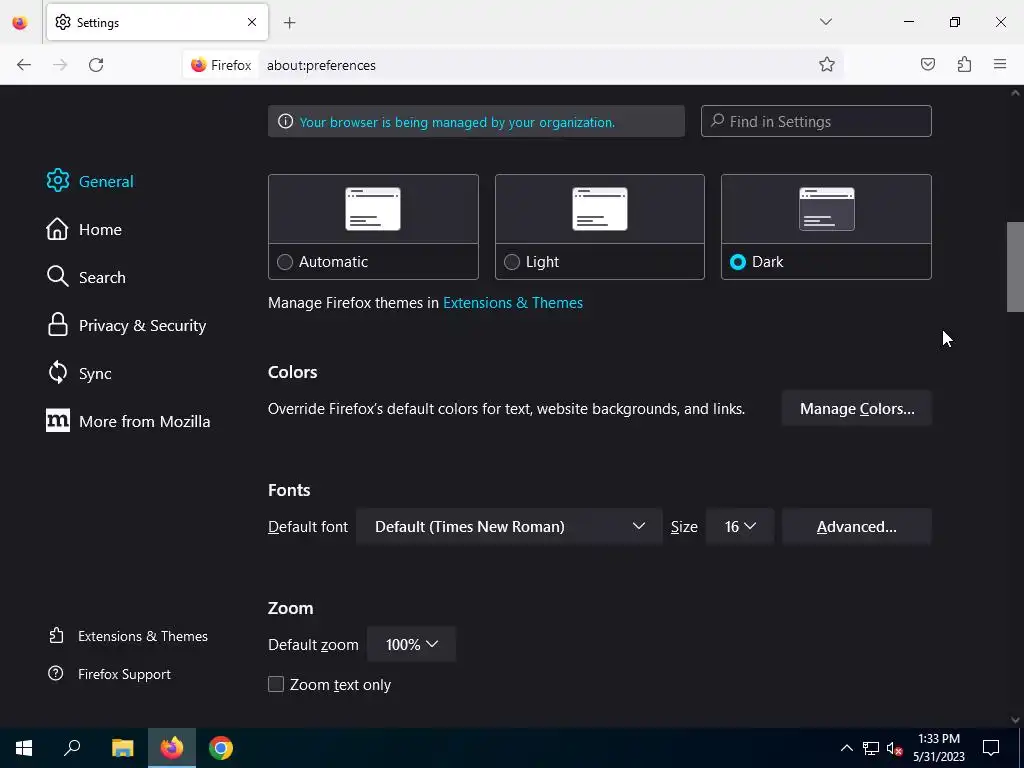
Task: Show hidden system tray icons
Action: (846, 748)
